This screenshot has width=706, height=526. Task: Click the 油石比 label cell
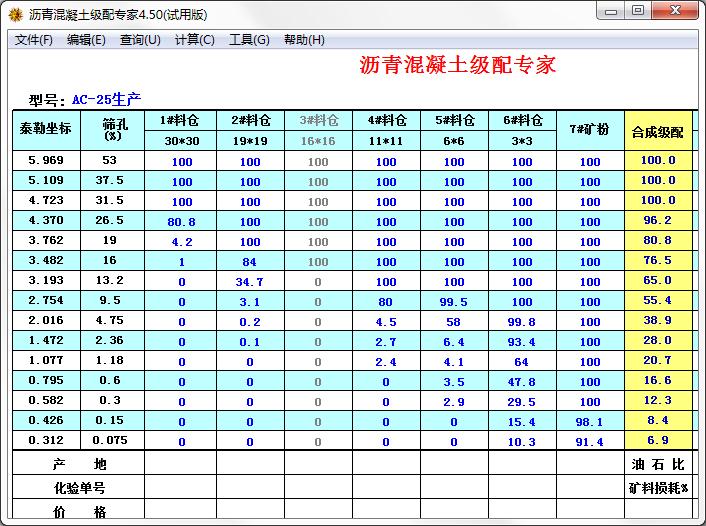(x=657, y=464)
